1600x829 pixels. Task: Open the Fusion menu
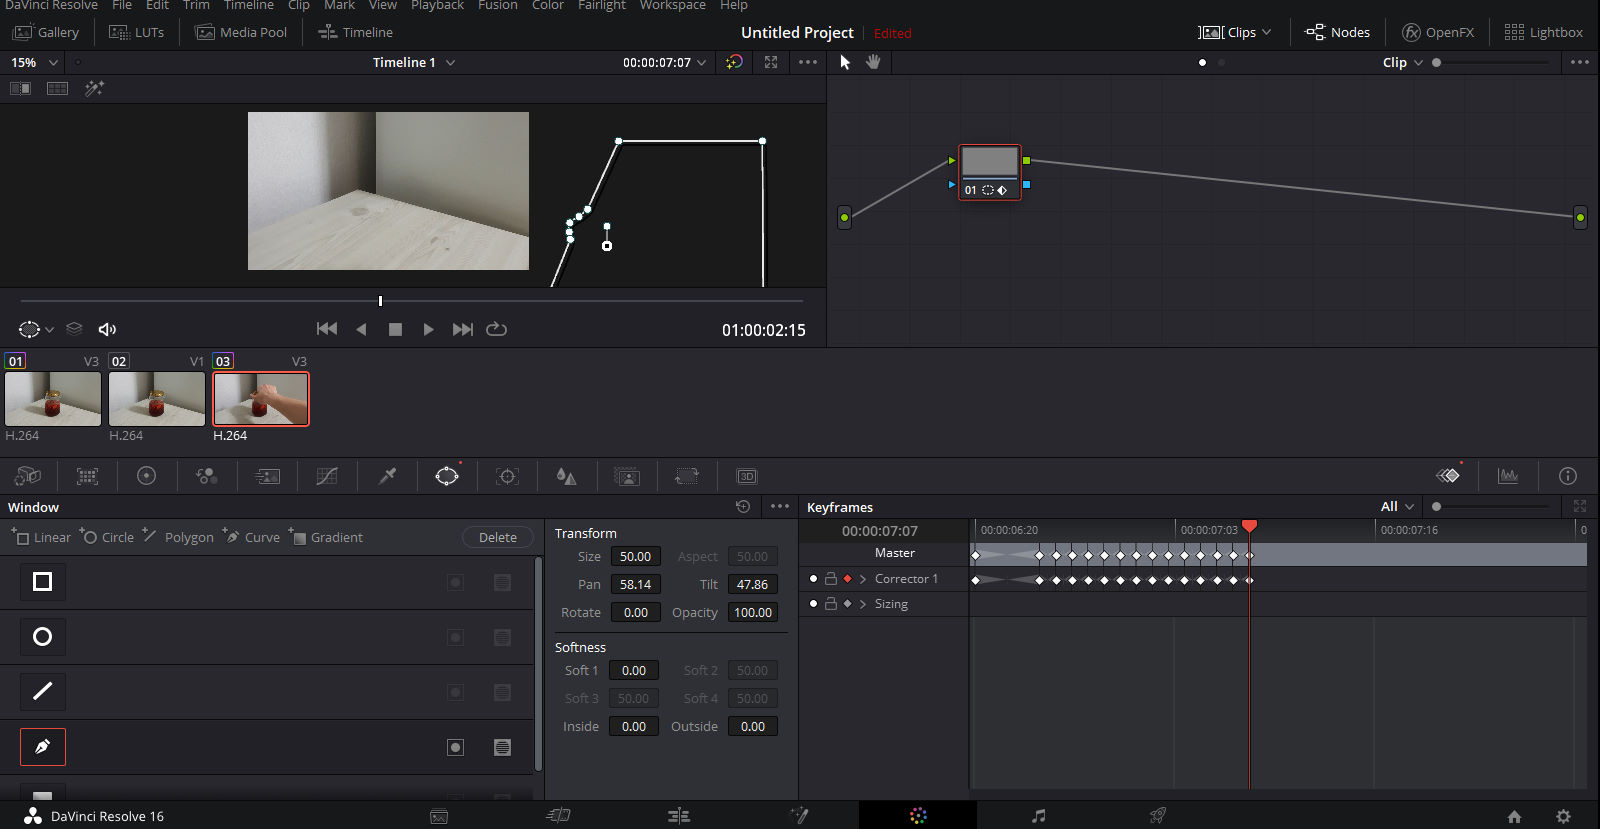coord(498,5)
